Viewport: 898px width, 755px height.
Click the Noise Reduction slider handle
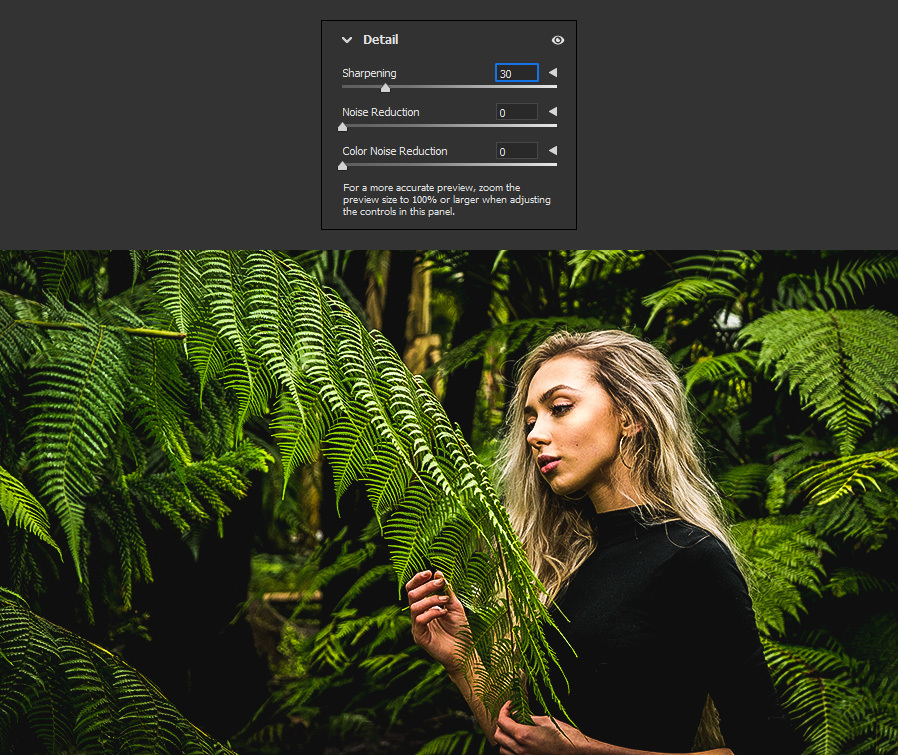(x=342, y=127)
